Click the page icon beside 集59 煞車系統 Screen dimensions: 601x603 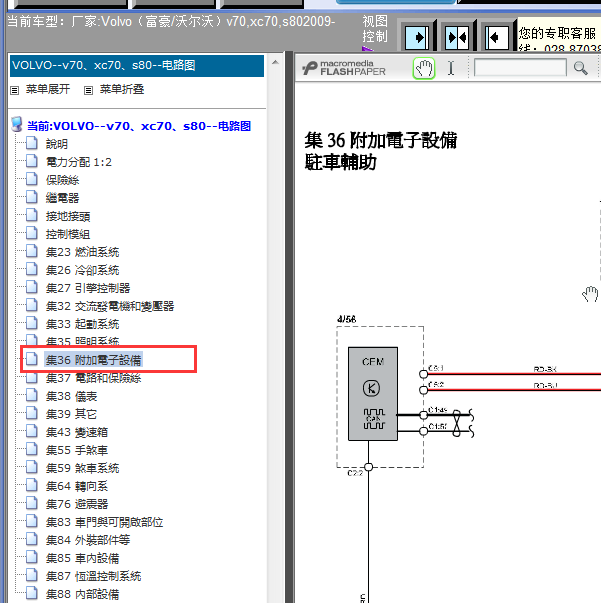tap(32, 467)
